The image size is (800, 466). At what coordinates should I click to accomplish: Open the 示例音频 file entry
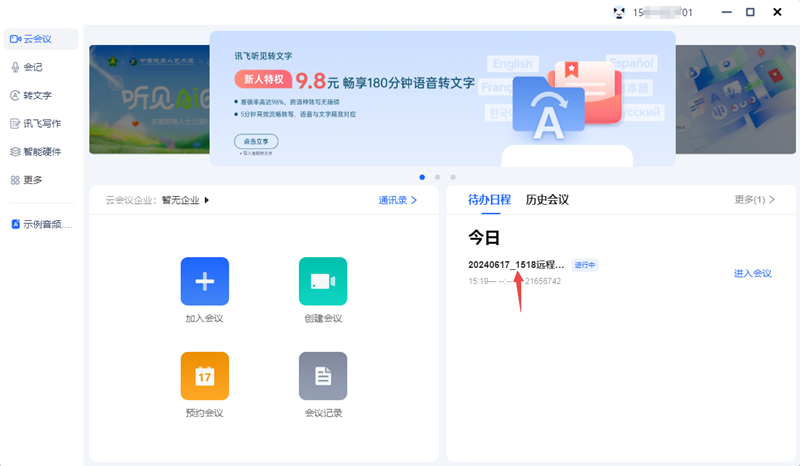click(42, 224)
